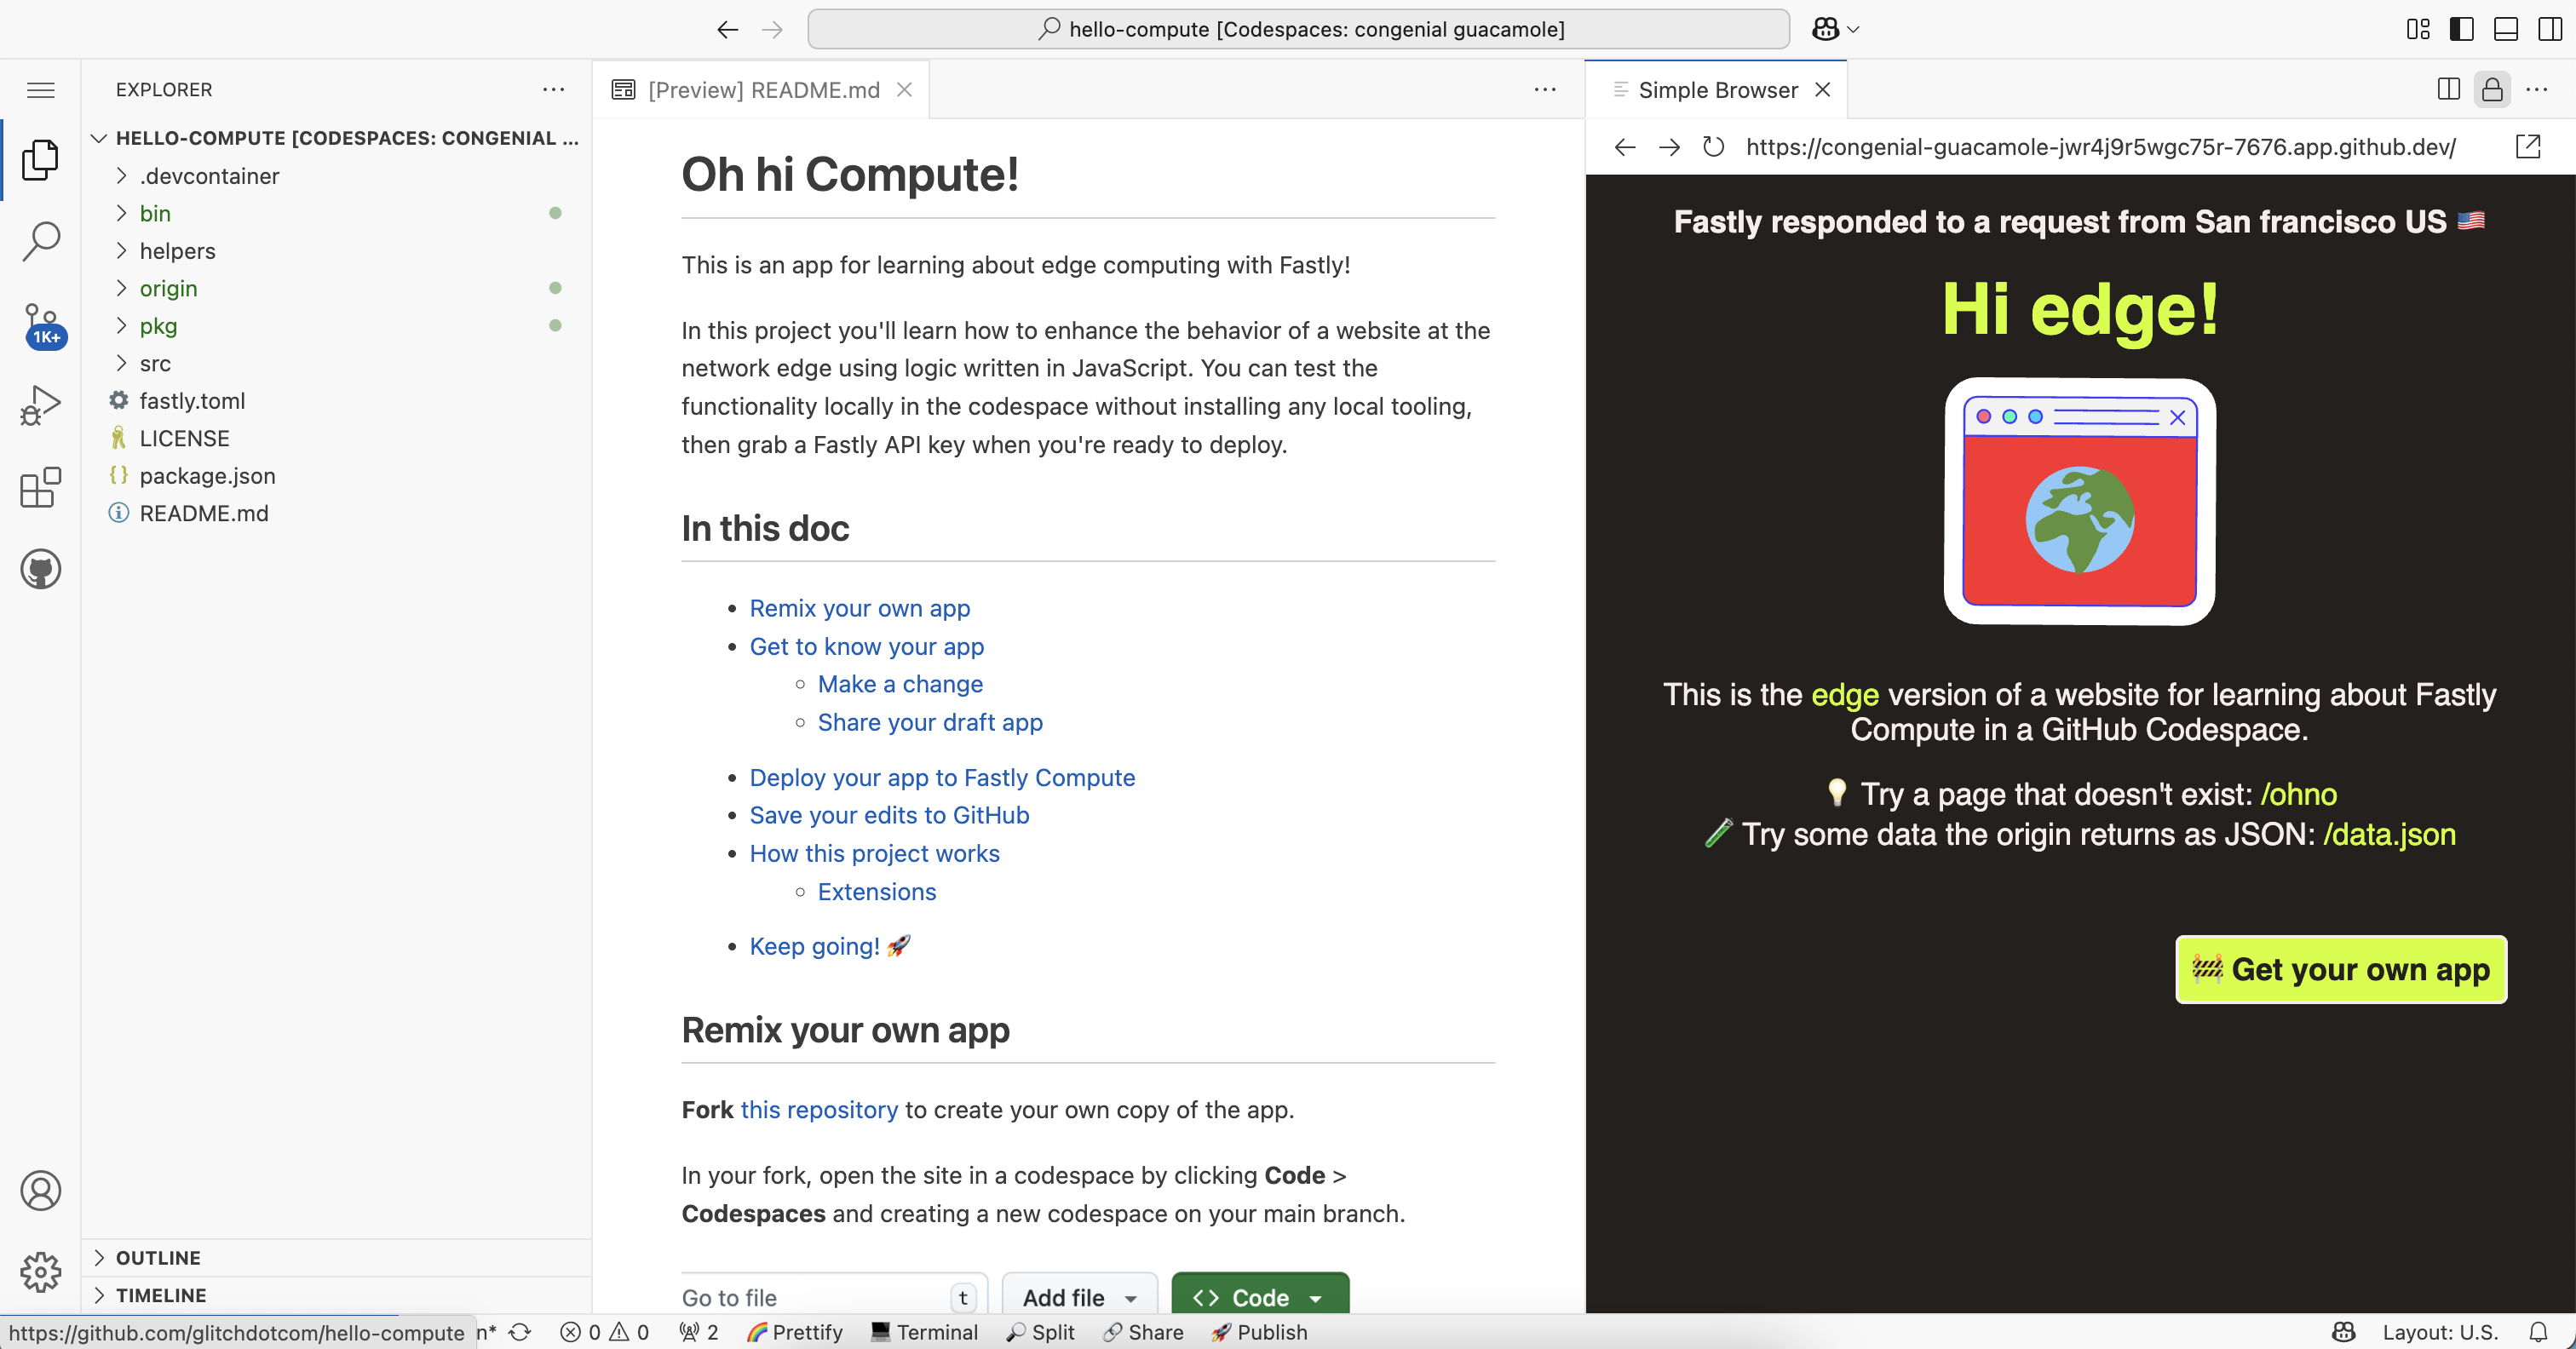Open Explorer views and more actions menu

553,90
